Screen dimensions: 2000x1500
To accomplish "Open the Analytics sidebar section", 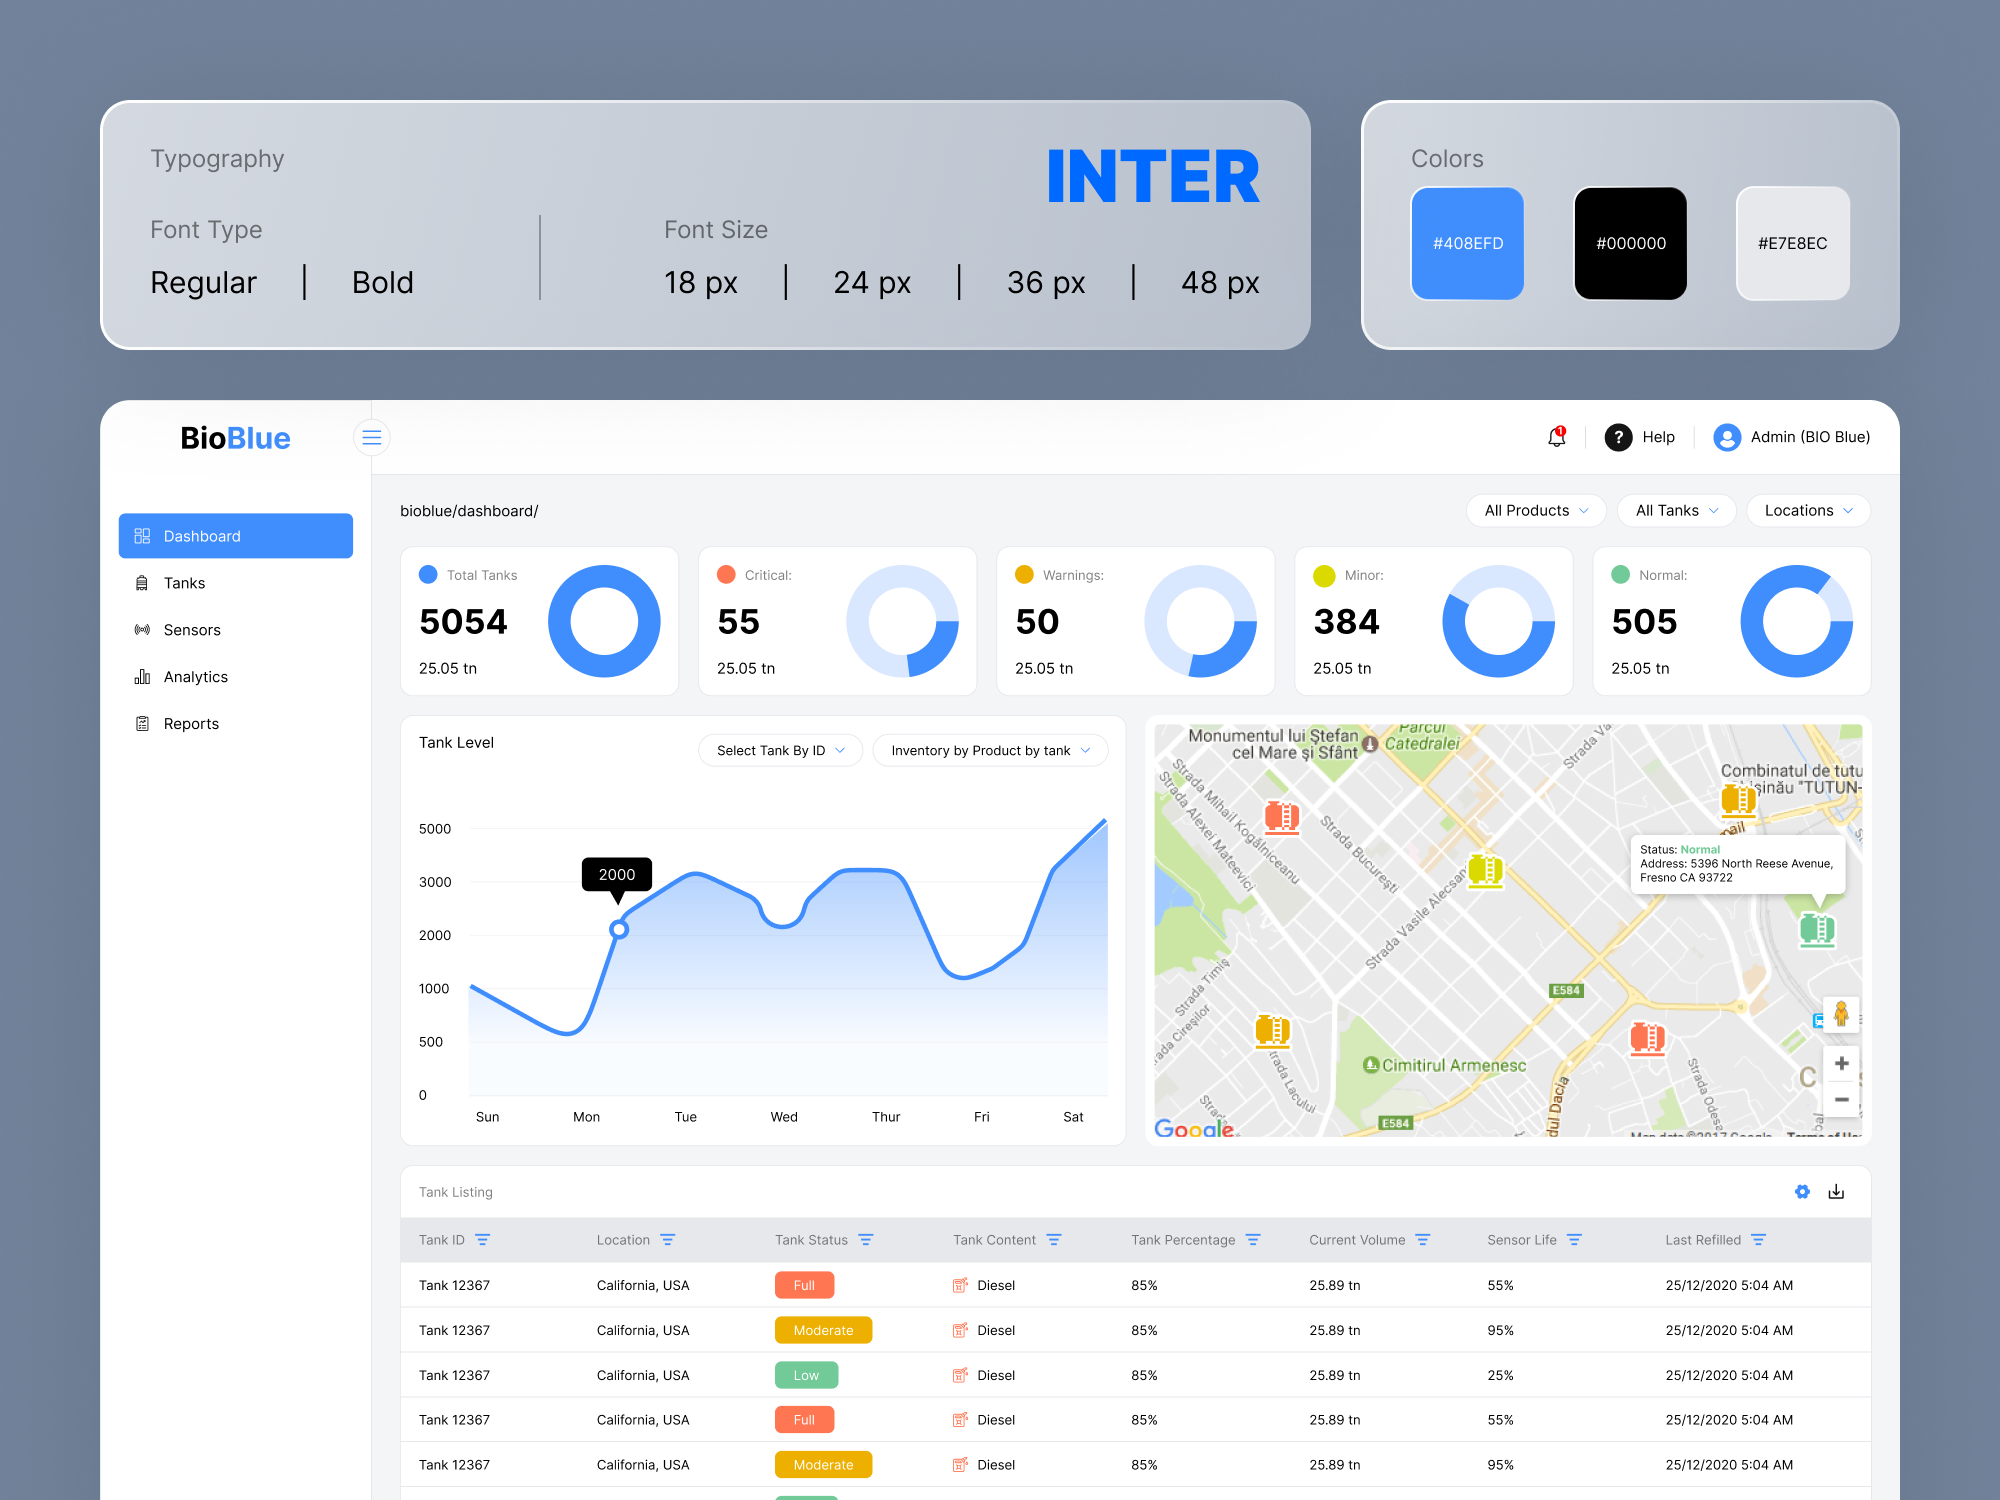I will pyautogui.click(x=195, y=677).
